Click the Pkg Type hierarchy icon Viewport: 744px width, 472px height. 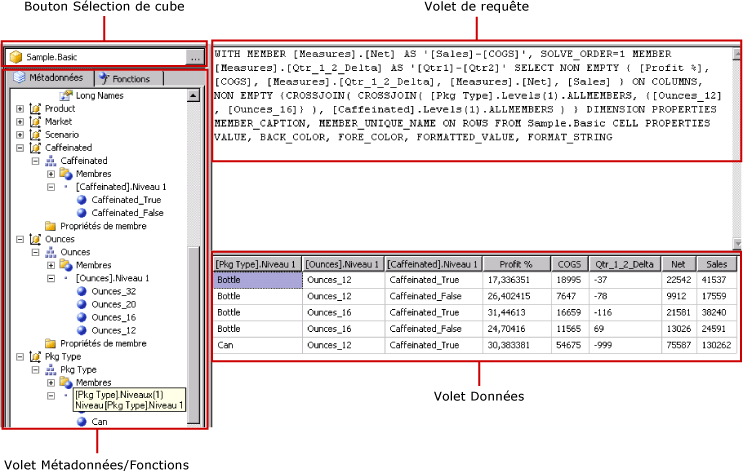click(x=50, y=370)
